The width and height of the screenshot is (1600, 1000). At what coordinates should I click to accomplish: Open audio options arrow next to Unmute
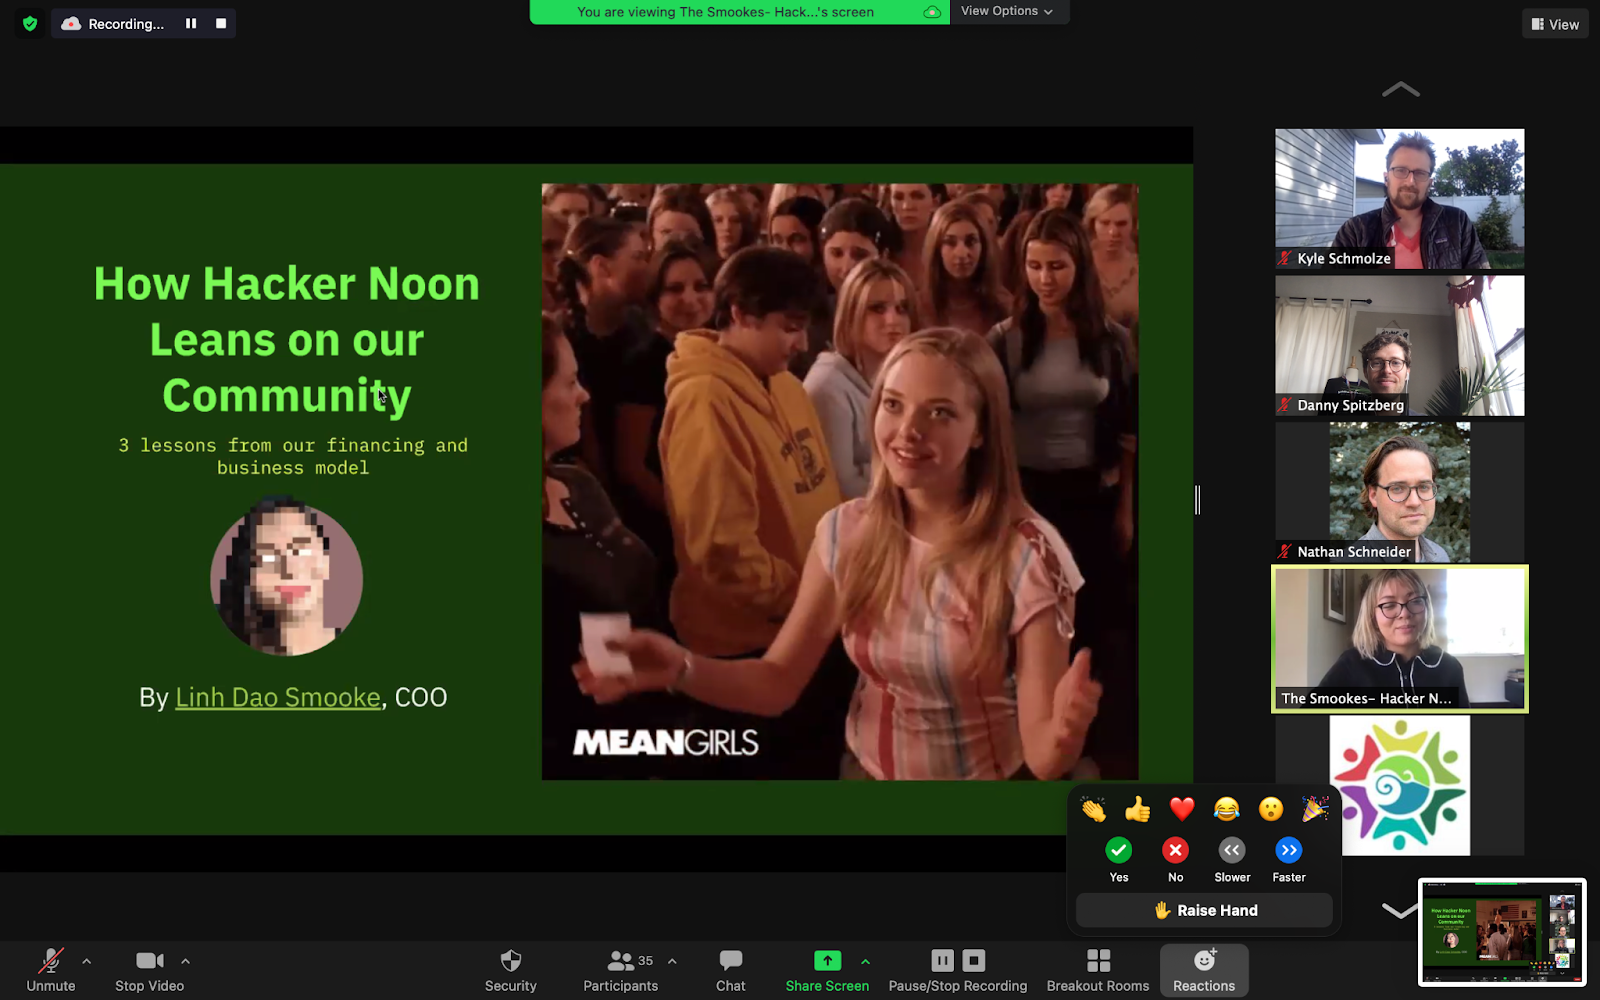pos(87,961)
